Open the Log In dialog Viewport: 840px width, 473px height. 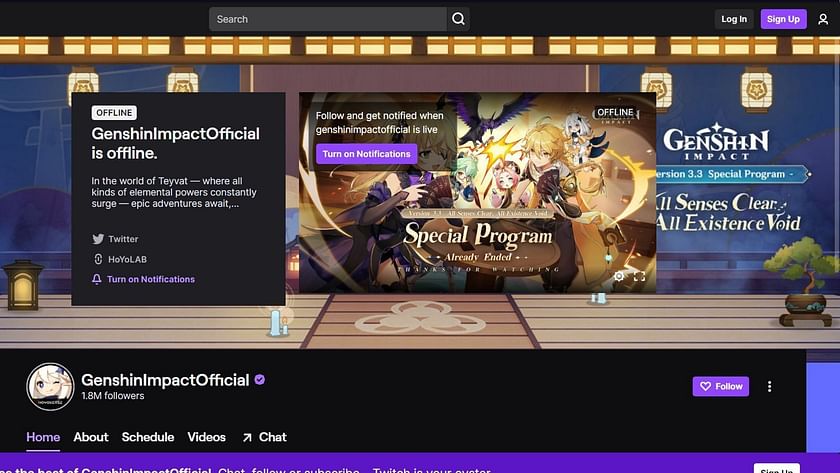(734, 19)
